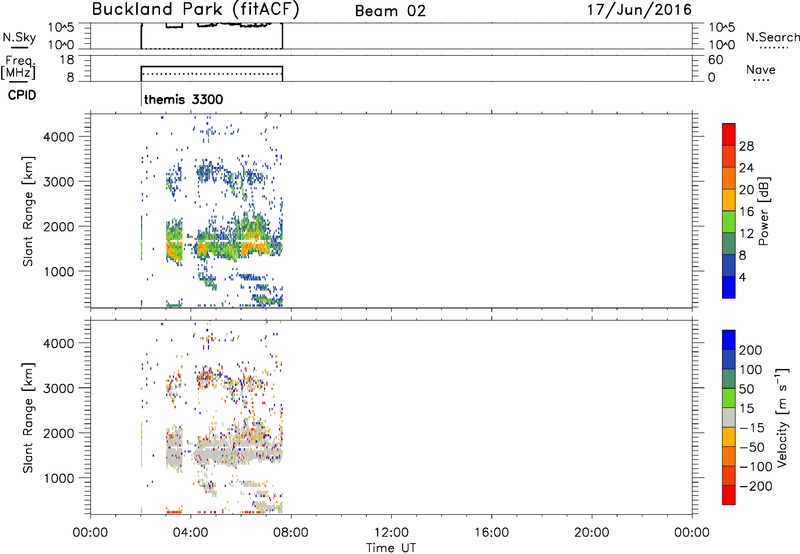Screen dimensions: 800x554
Task: Click the blue bottom segment of Power colorbar
Action: pyautogui.click(x=729, y=287)
